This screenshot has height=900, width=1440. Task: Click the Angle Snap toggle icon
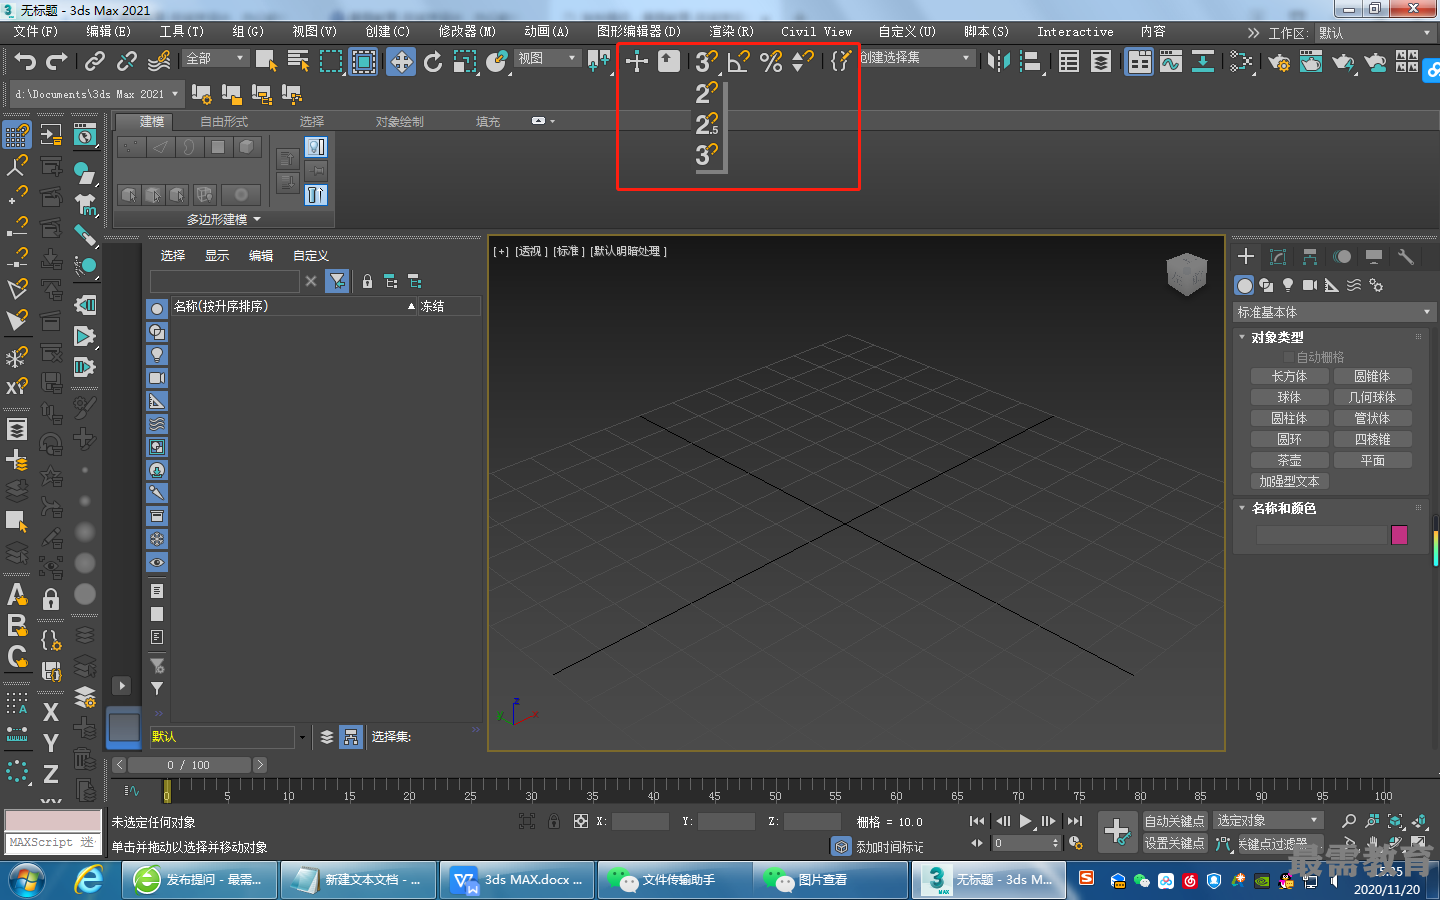(738, 61)
